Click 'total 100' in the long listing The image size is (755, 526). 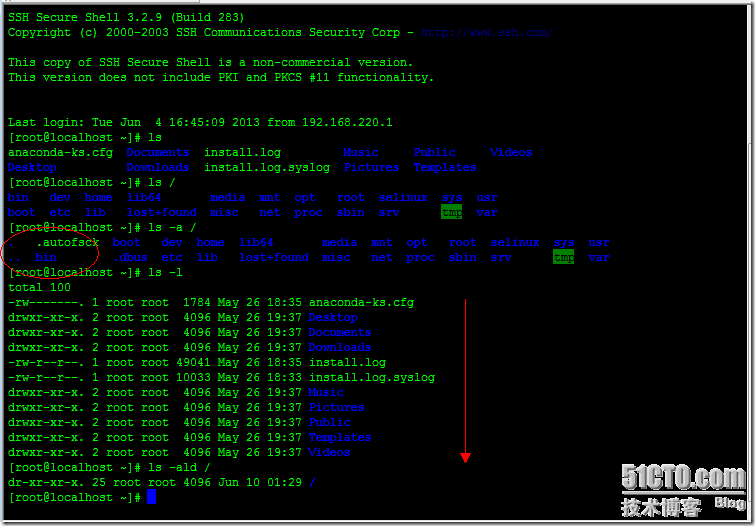39,288
